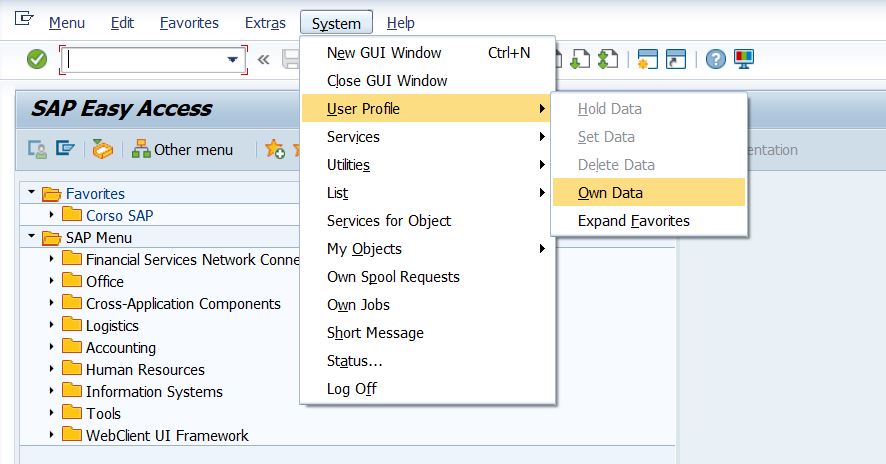Image resolution: width=886 pixels, height=464 pixels.
Task: Select the Logistics tree label
Action: click(112, 326)
